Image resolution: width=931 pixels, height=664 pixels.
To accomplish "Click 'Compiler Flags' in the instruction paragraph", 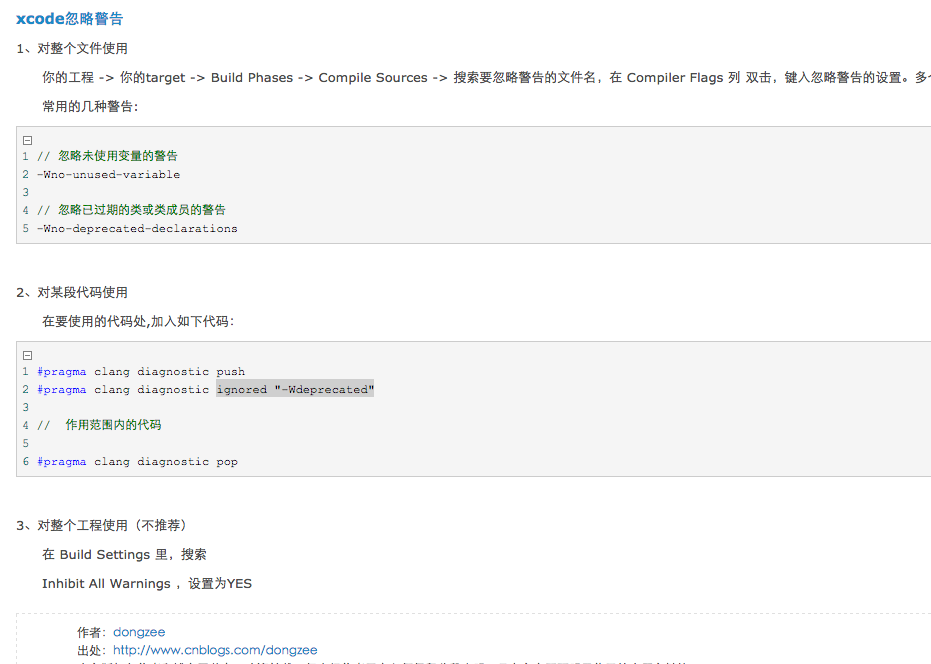I will tap(675, 78).
